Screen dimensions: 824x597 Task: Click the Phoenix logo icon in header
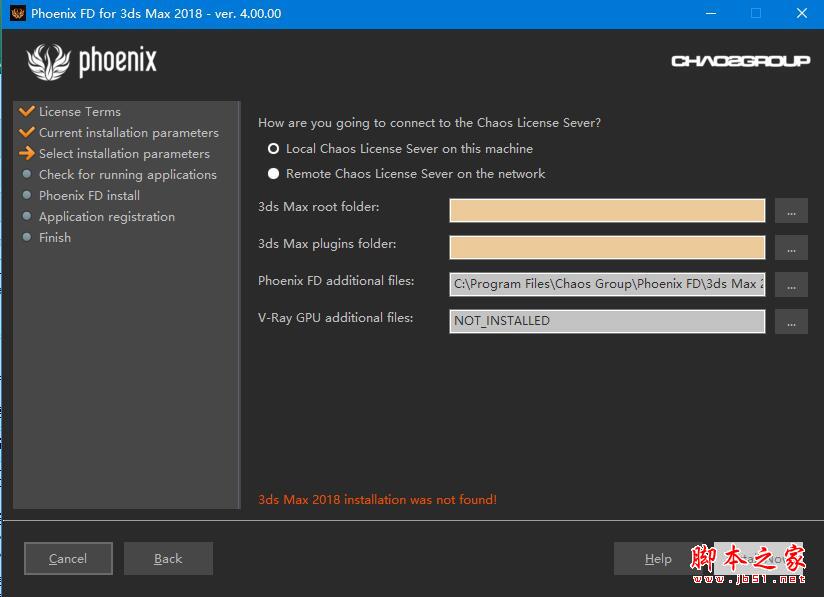pos(48,61)
